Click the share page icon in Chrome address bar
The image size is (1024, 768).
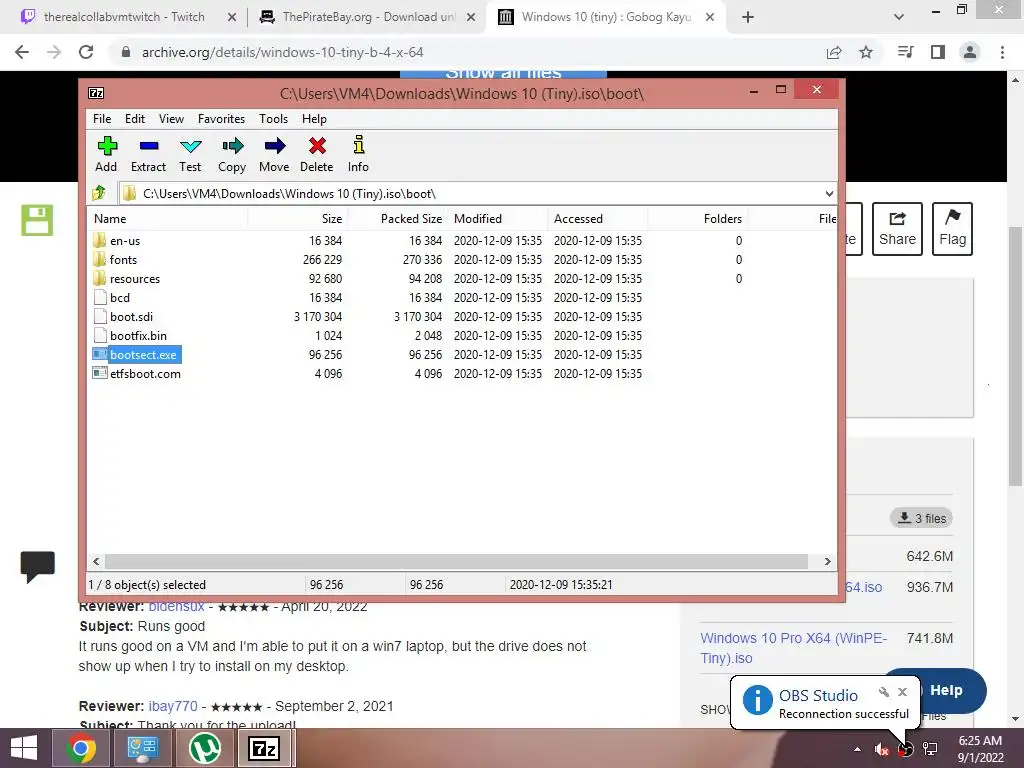[x=834, y=52]
